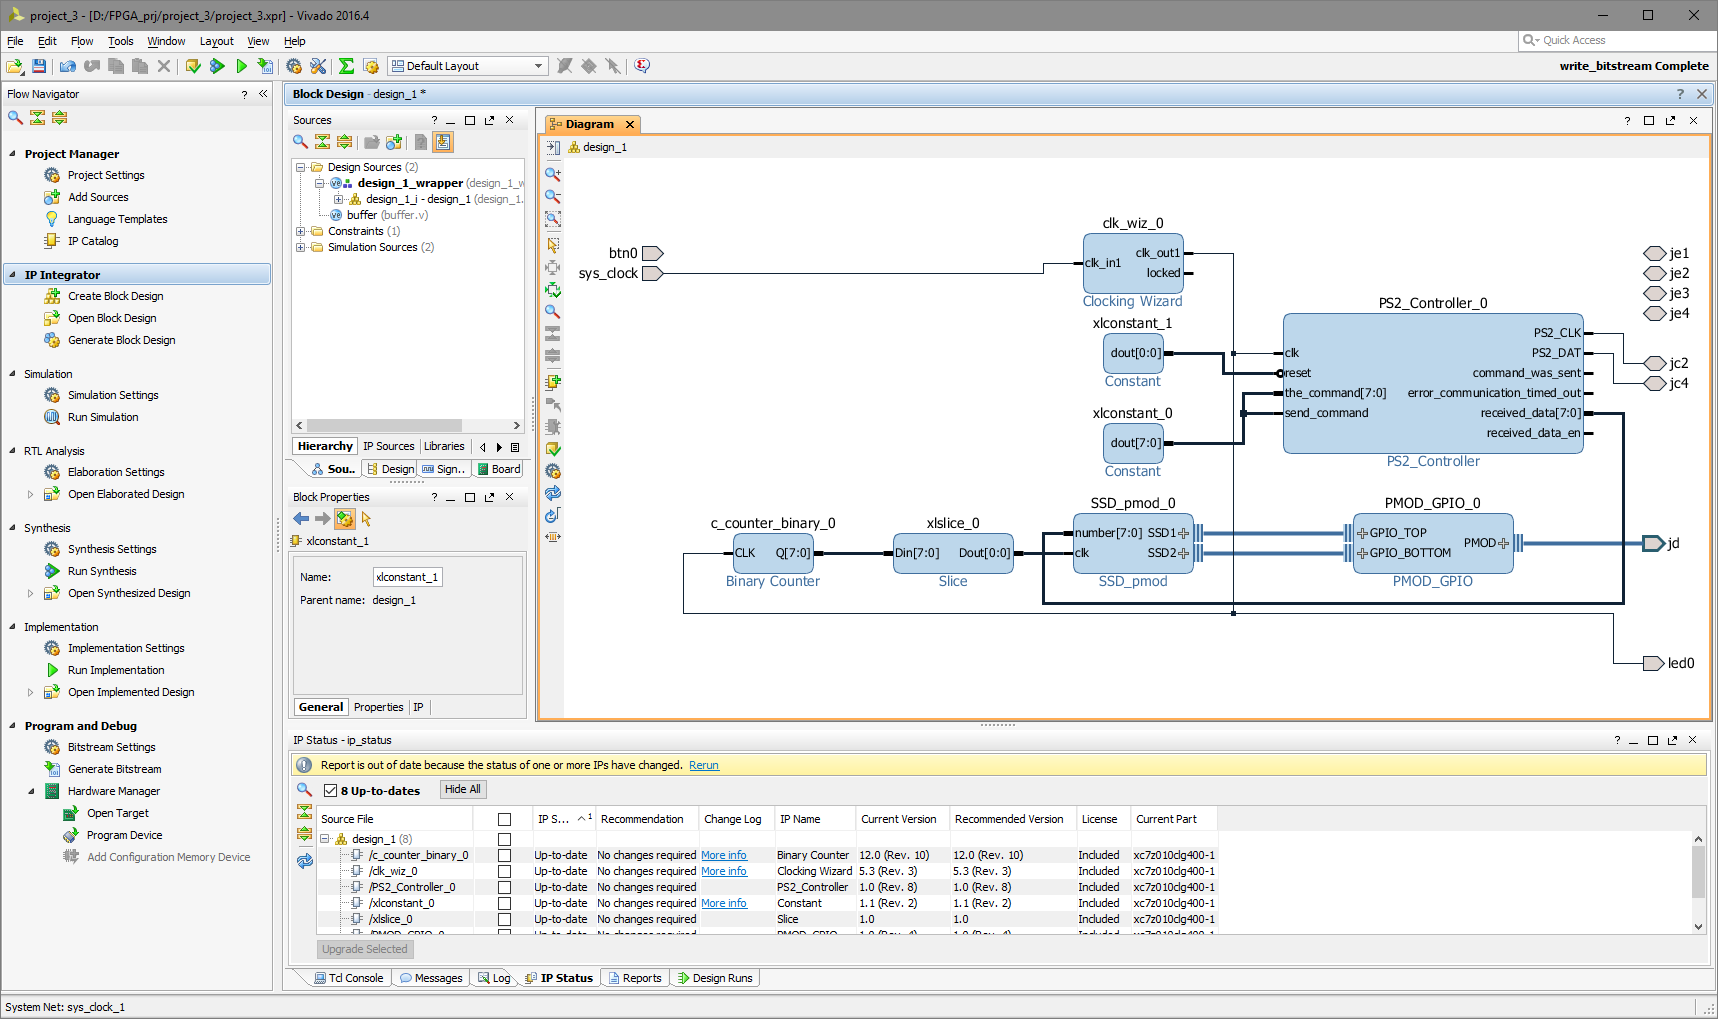
Task: Check the design_1 (8) row checkbox
Action: [504, 840]
